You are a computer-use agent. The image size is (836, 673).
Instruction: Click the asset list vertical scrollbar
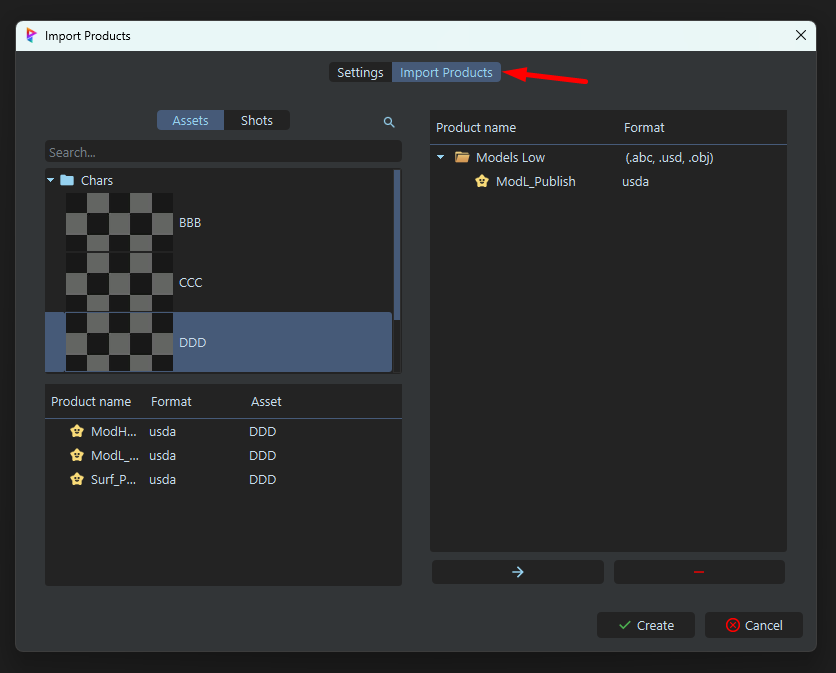pos(397,245)
